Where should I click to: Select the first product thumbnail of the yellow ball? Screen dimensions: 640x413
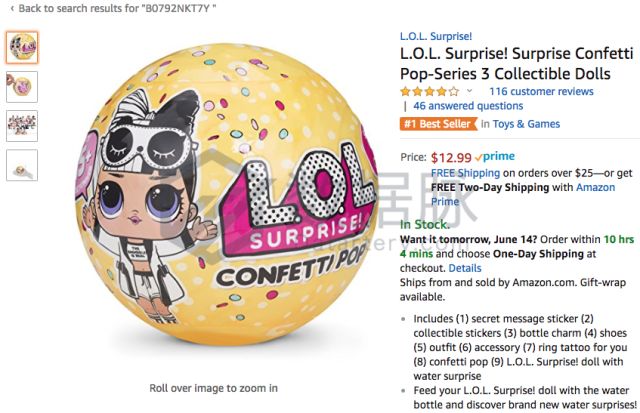point(22,47)
